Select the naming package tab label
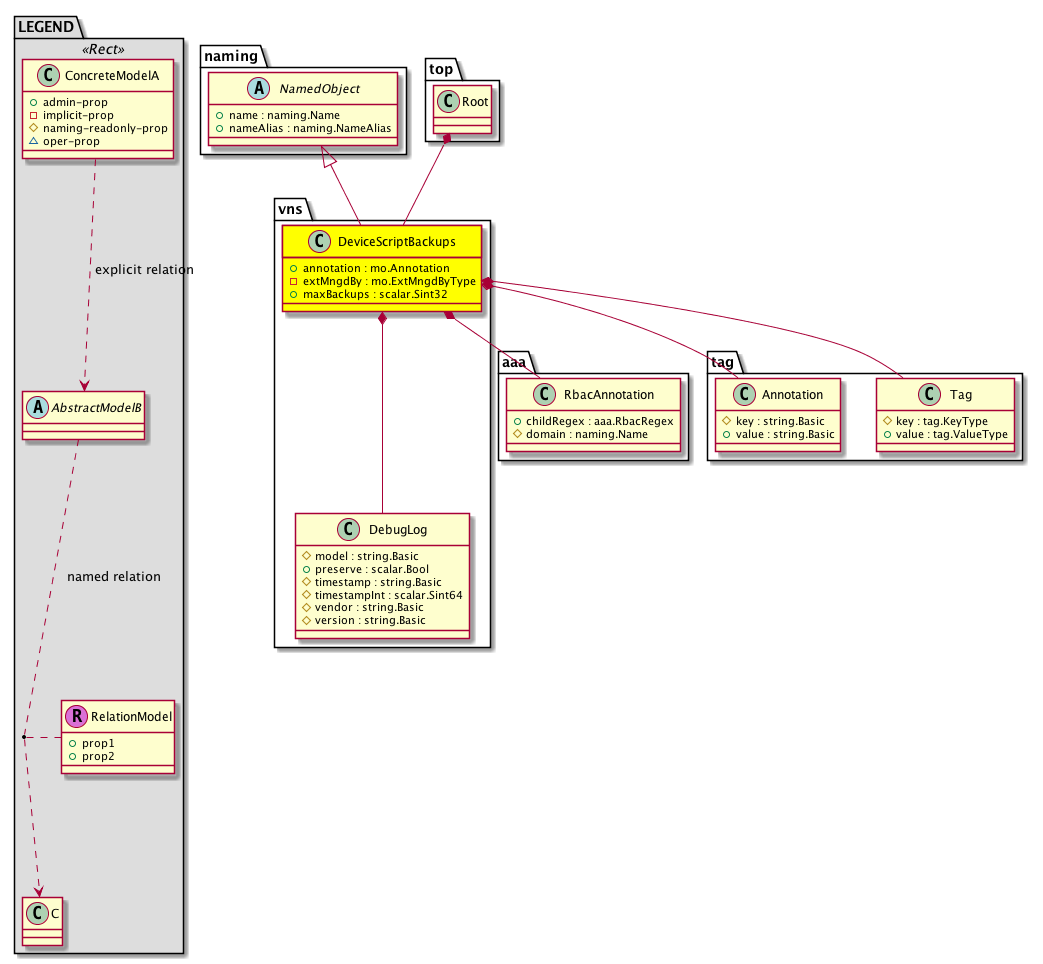Image resolution: width=1043 pixels, height=964 pixels. 229,56
